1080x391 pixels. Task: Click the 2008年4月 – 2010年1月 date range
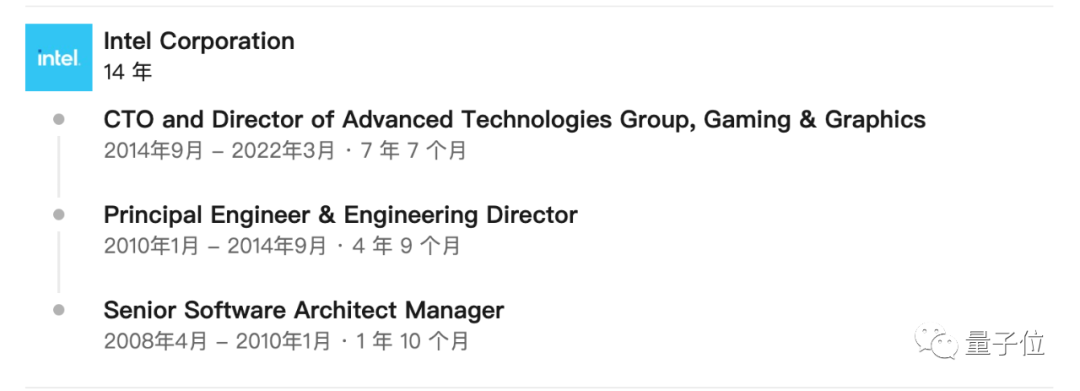tap(217, 341)
